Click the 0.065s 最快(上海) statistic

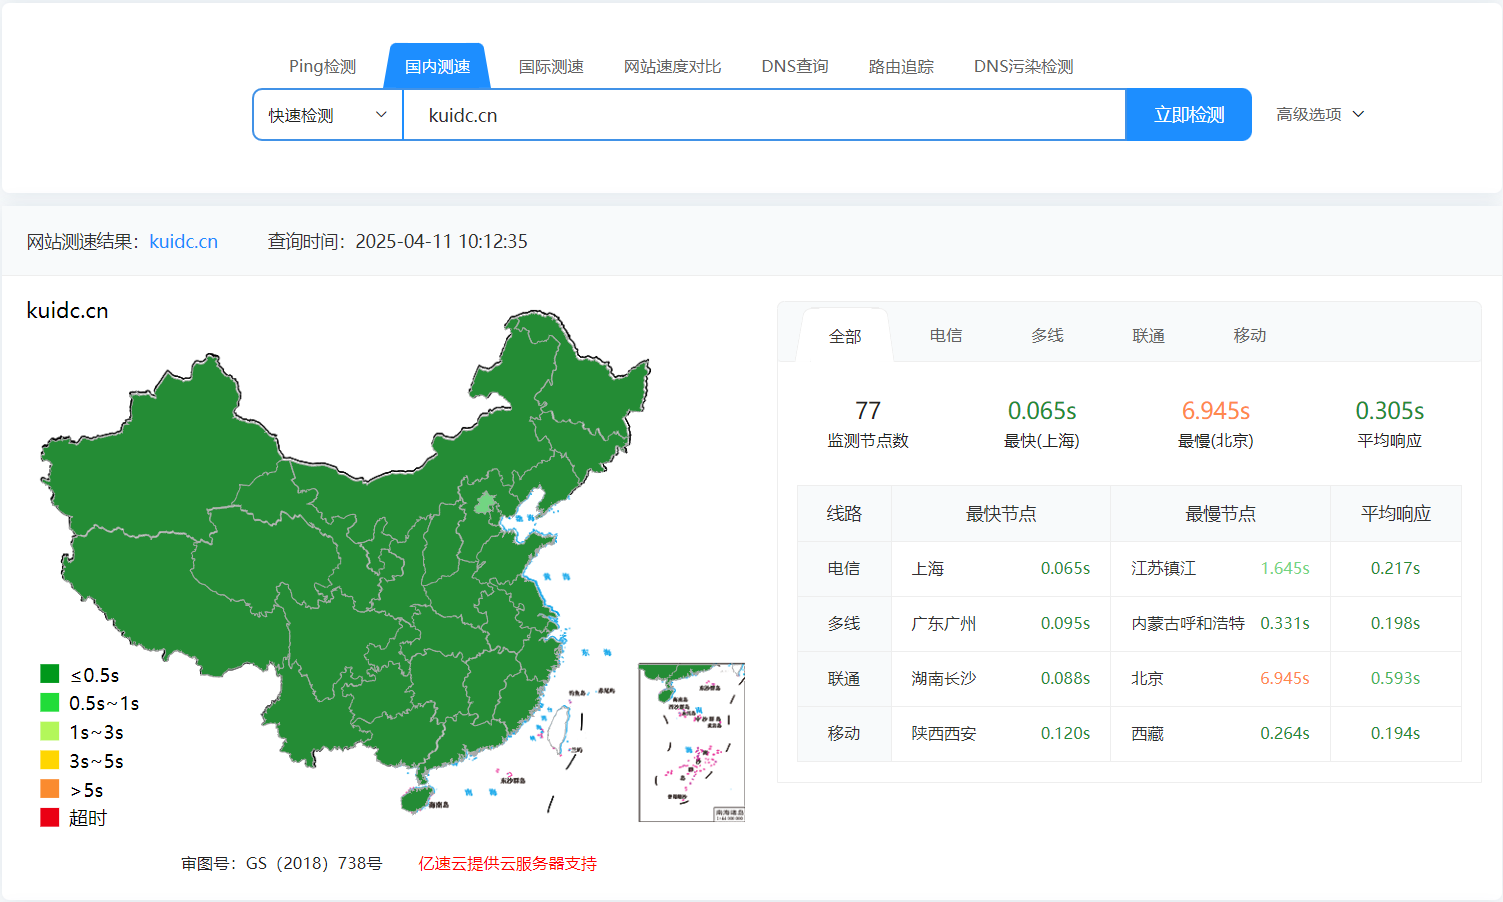pyautogui.click(x=1042, y=424)
